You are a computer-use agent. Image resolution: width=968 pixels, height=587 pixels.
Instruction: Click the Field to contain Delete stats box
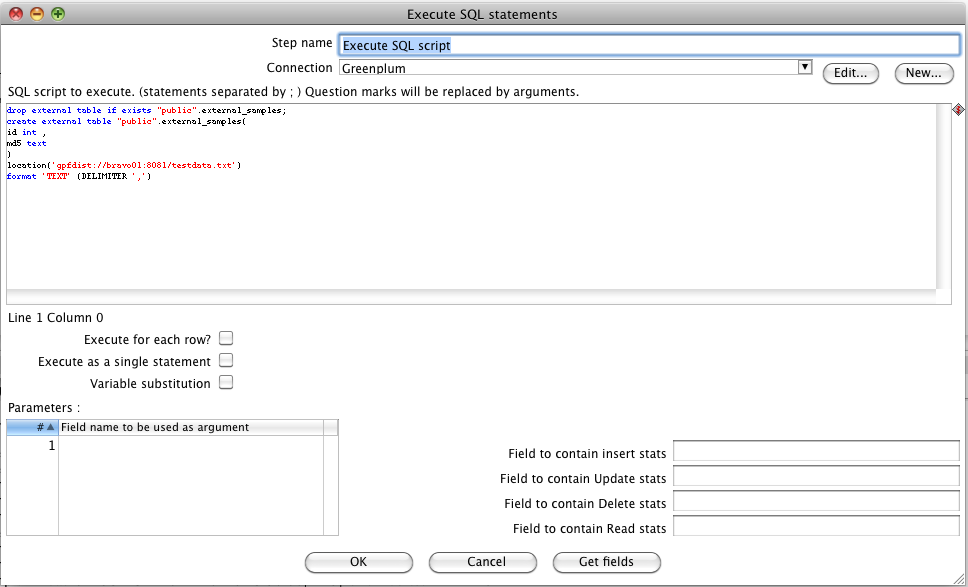[815, 501]
